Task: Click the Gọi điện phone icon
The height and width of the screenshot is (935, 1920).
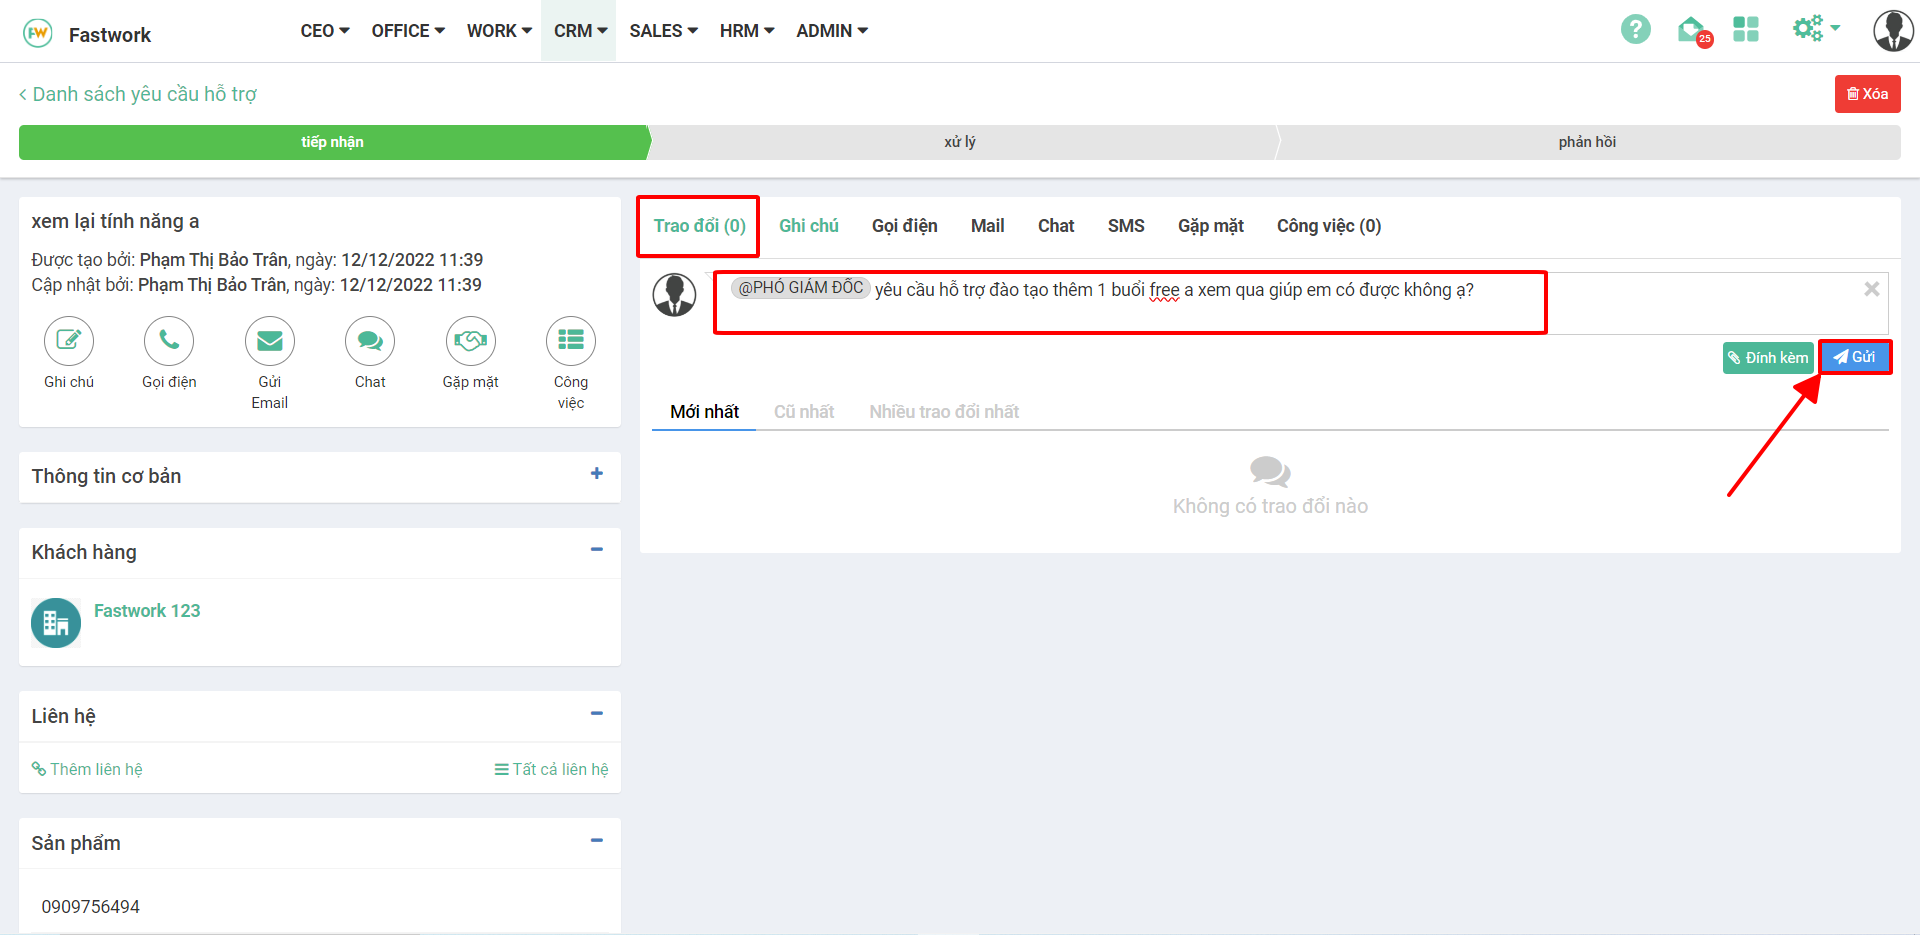Action: (x=169, y=341)
